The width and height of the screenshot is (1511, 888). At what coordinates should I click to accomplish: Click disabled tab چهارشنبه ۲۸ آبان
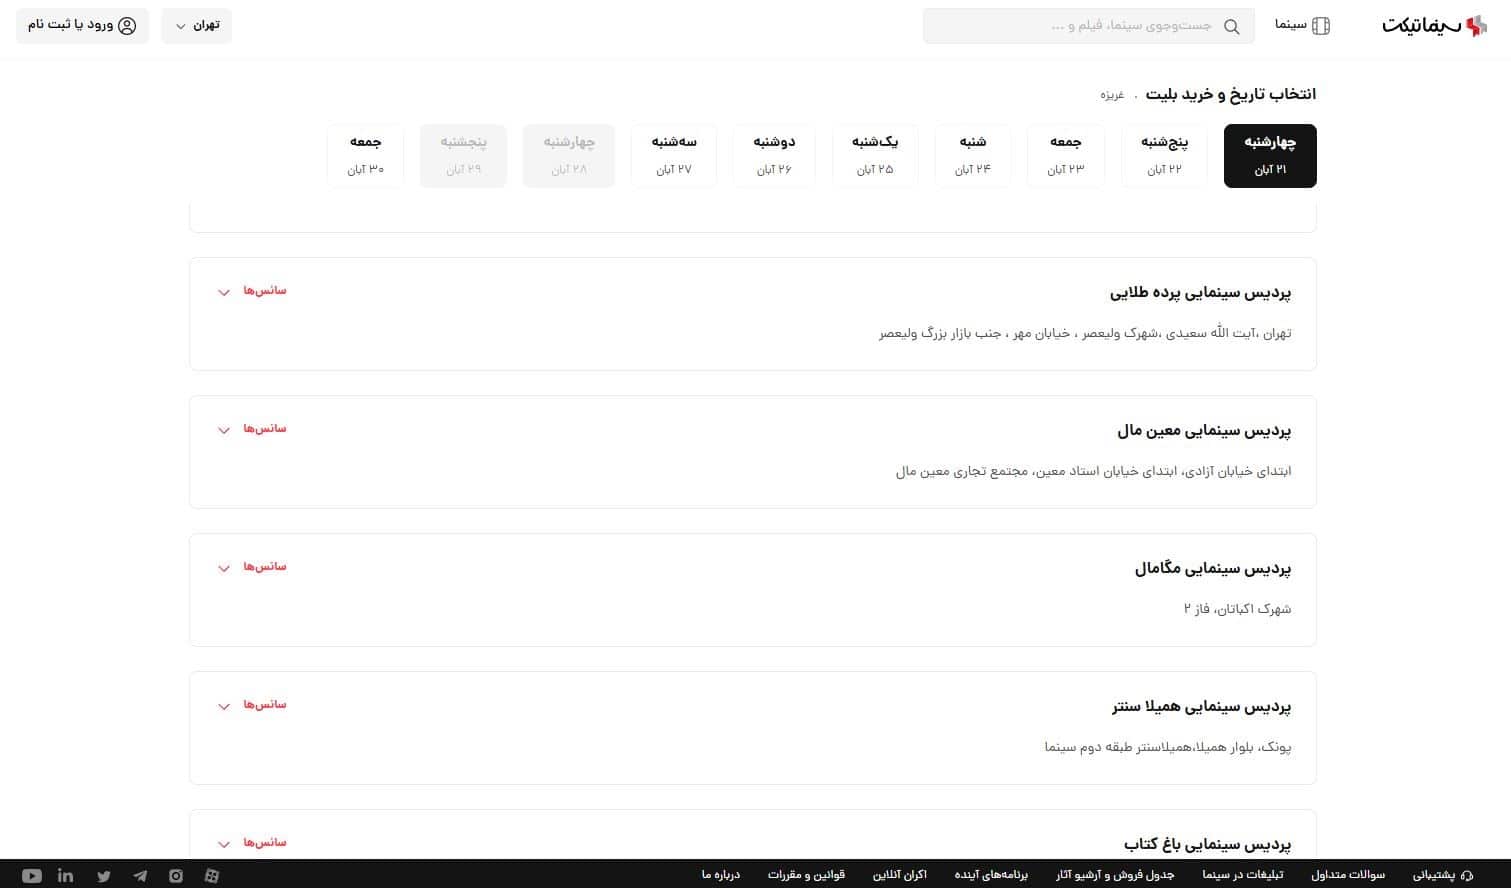569,156
